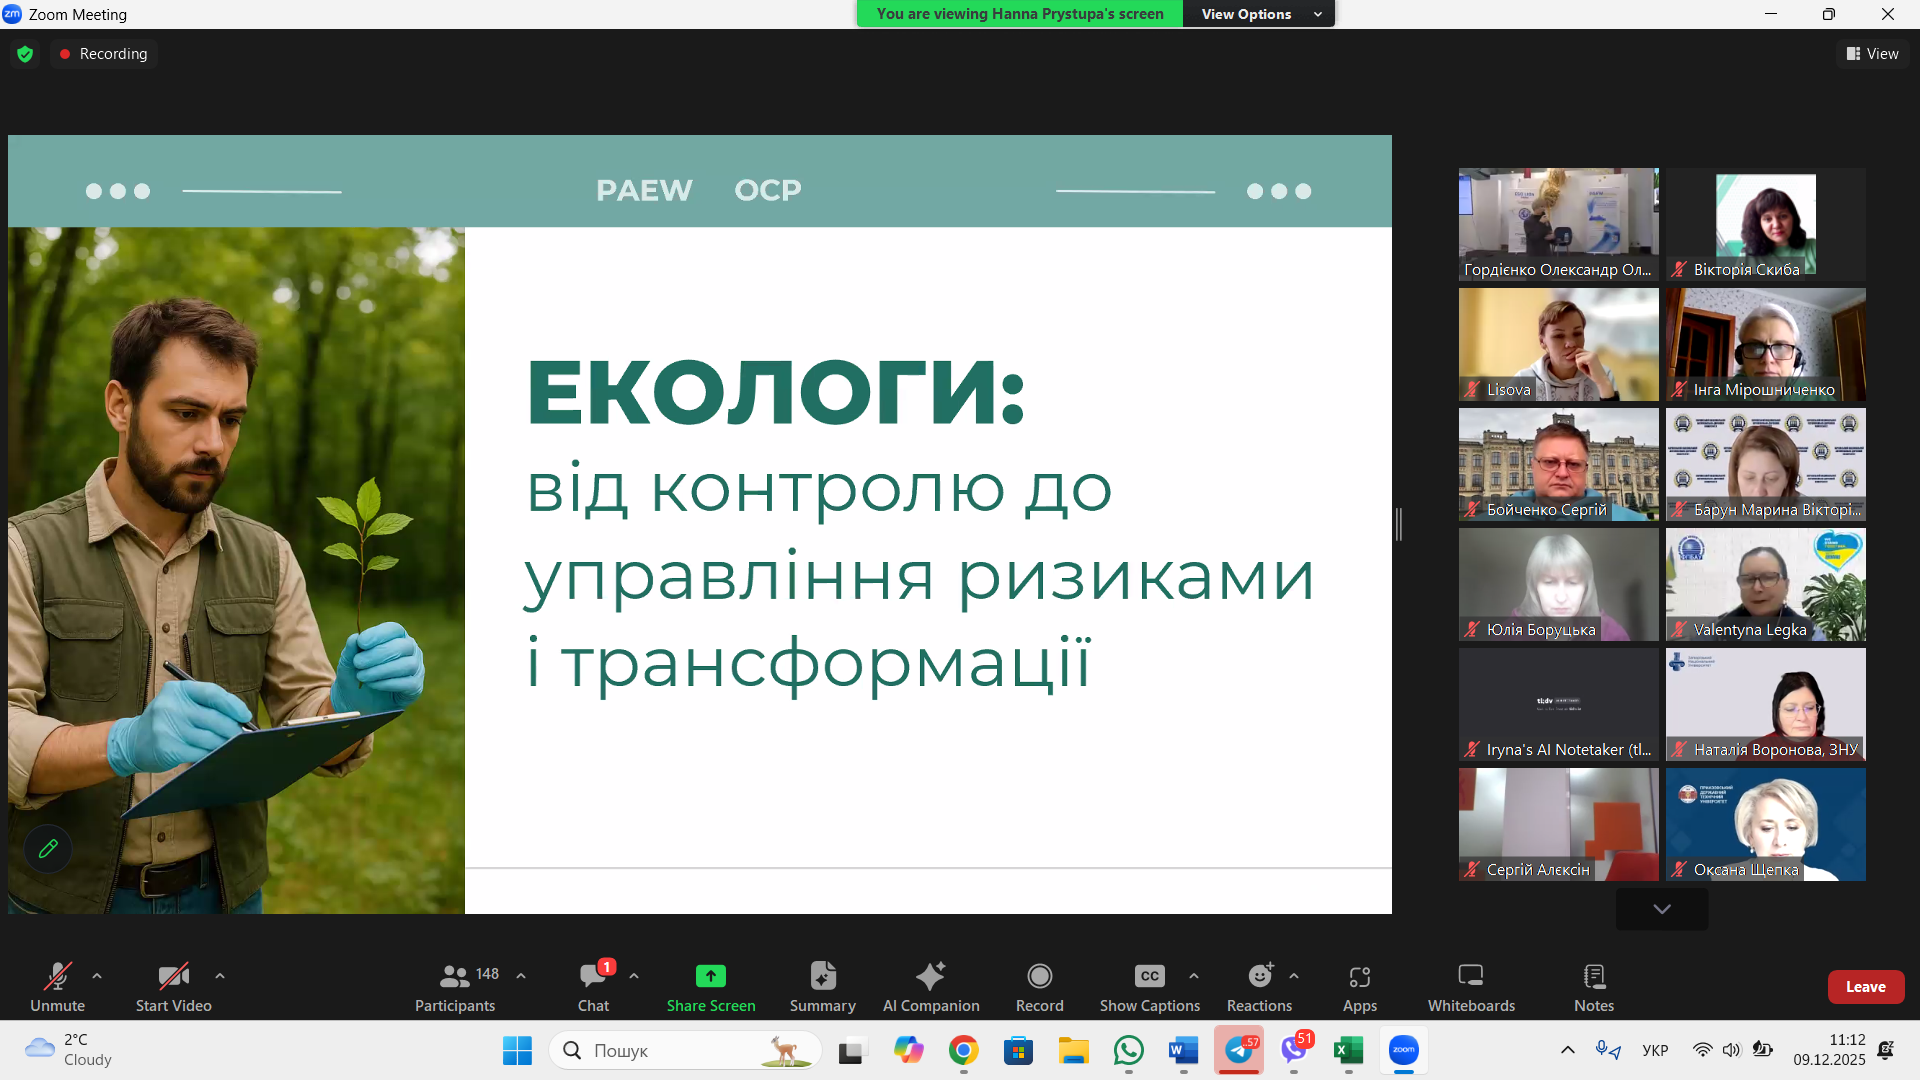Start your video
This screenshot has width=1920, height=1080.
(x=172, y=985)
